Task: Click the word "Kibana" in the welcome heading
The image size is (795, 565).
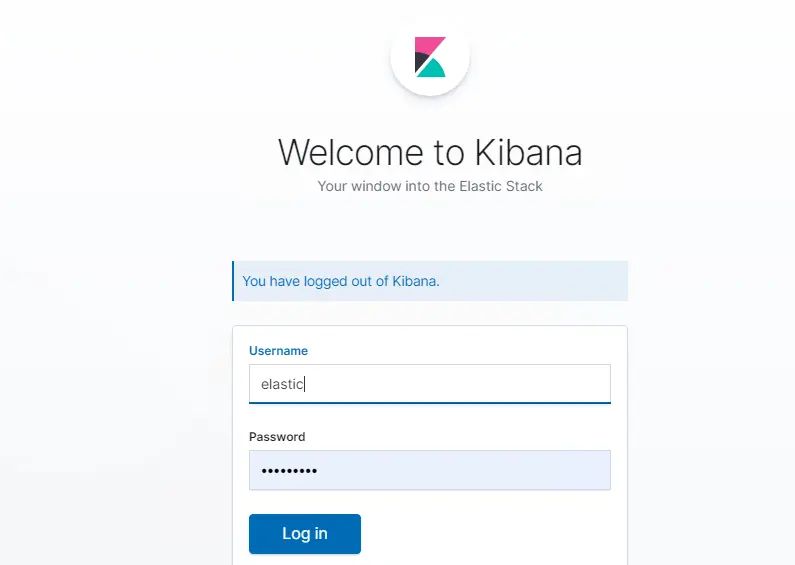Action: point(528,152)
